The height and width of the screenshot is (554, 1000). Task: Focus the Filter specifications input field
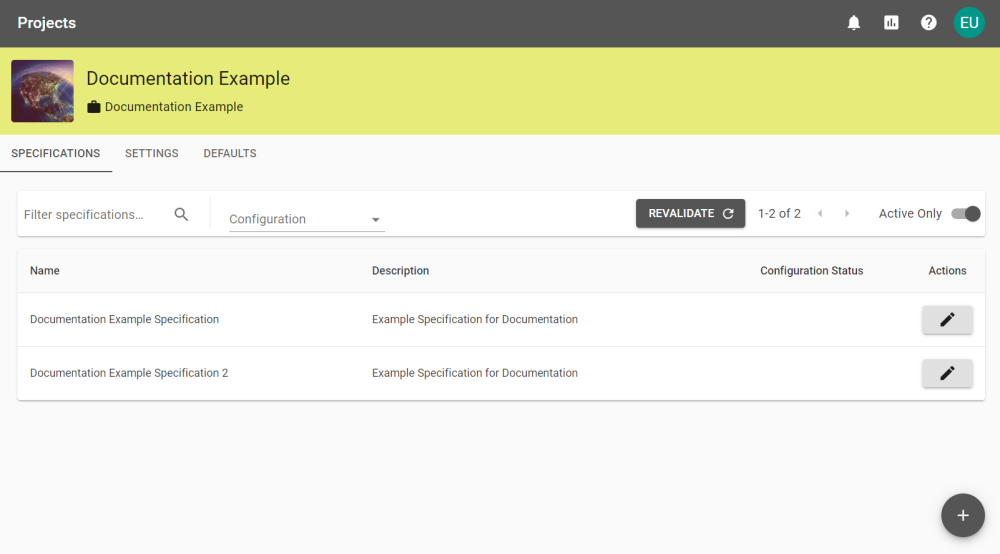[94, 214]
